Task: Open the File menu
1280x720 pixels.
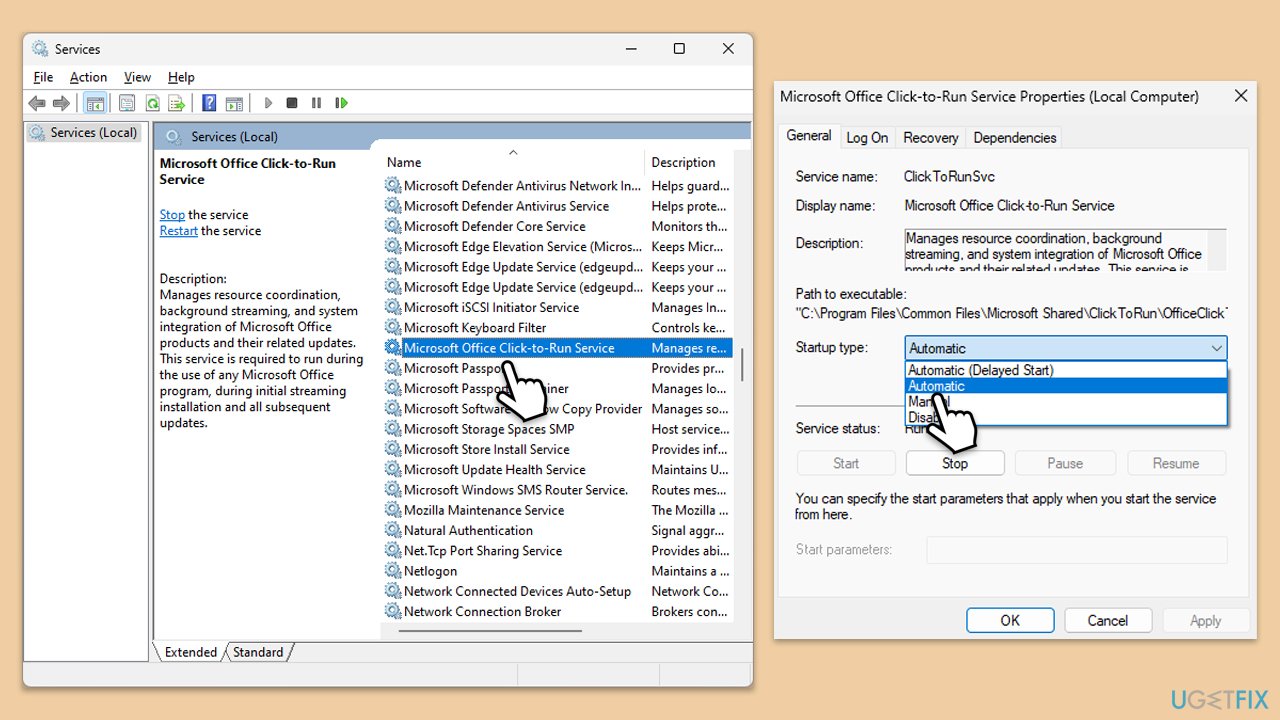Action: [43, 77]
